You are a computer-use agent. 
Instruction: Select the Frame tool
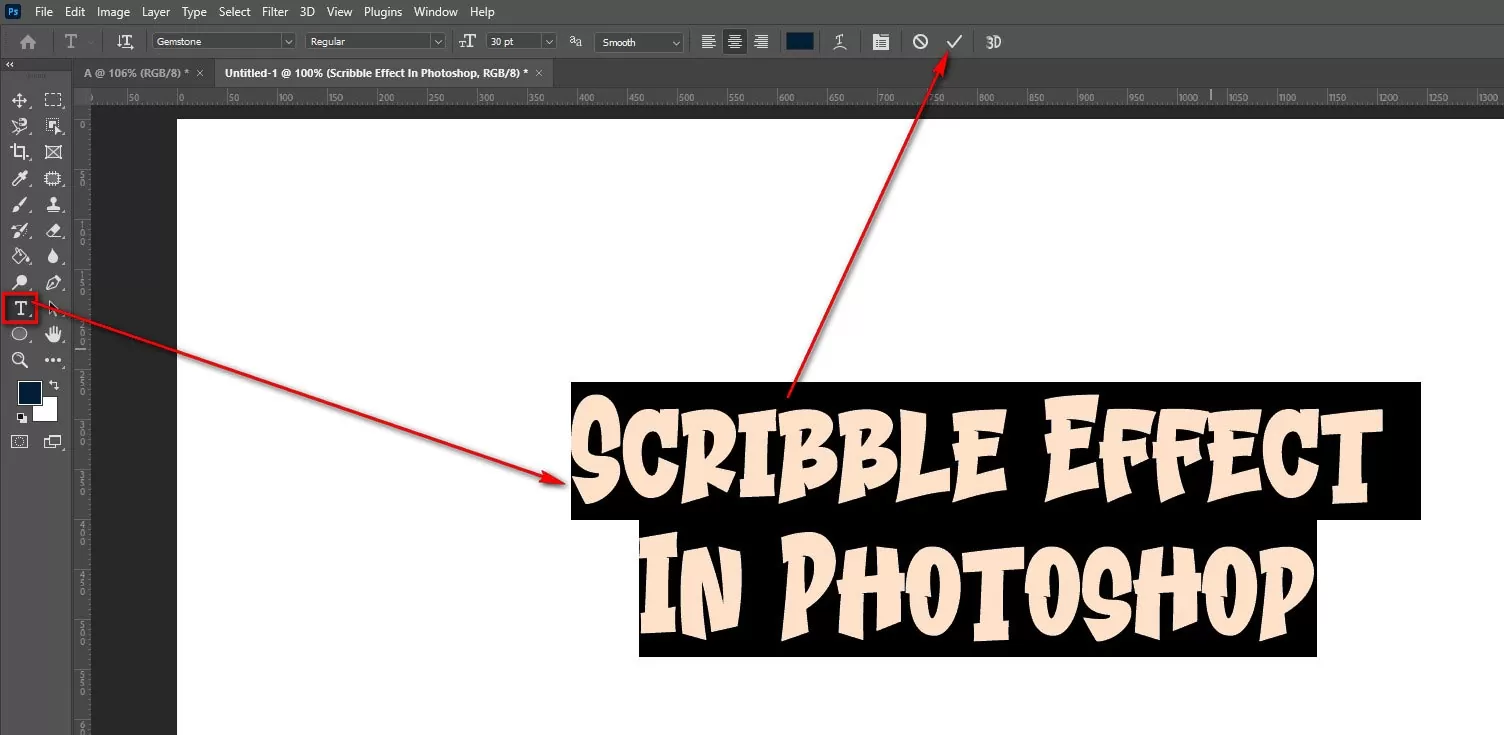(53, 152)
